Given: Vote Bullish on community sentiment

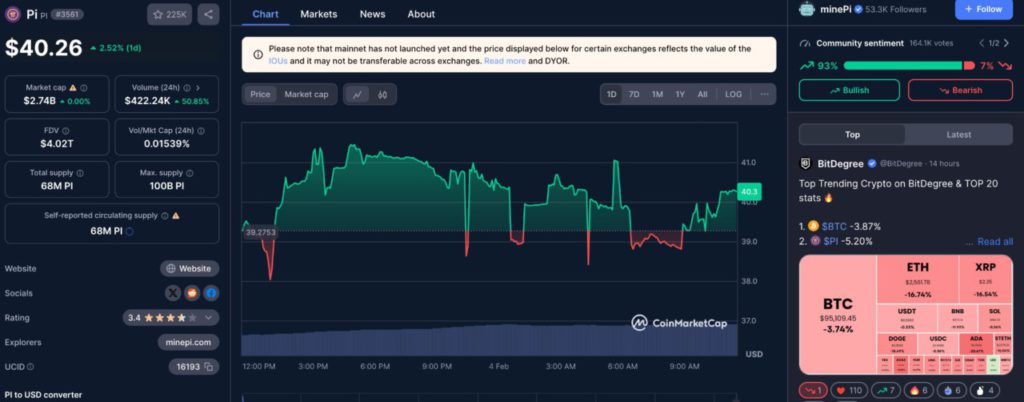Looking at the screenshot, I should [849, 90].
